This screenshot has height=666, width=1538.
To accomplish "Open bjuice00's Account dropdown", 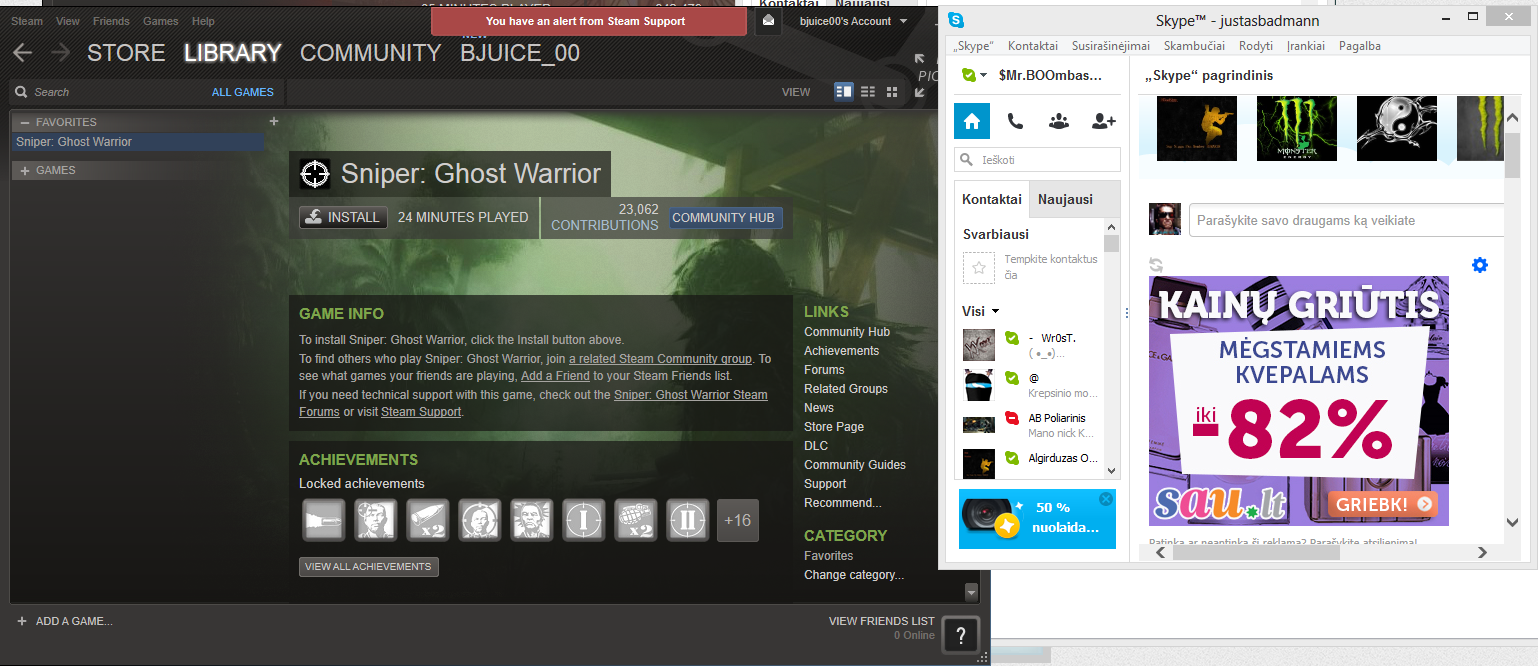I will coord(854,21).
